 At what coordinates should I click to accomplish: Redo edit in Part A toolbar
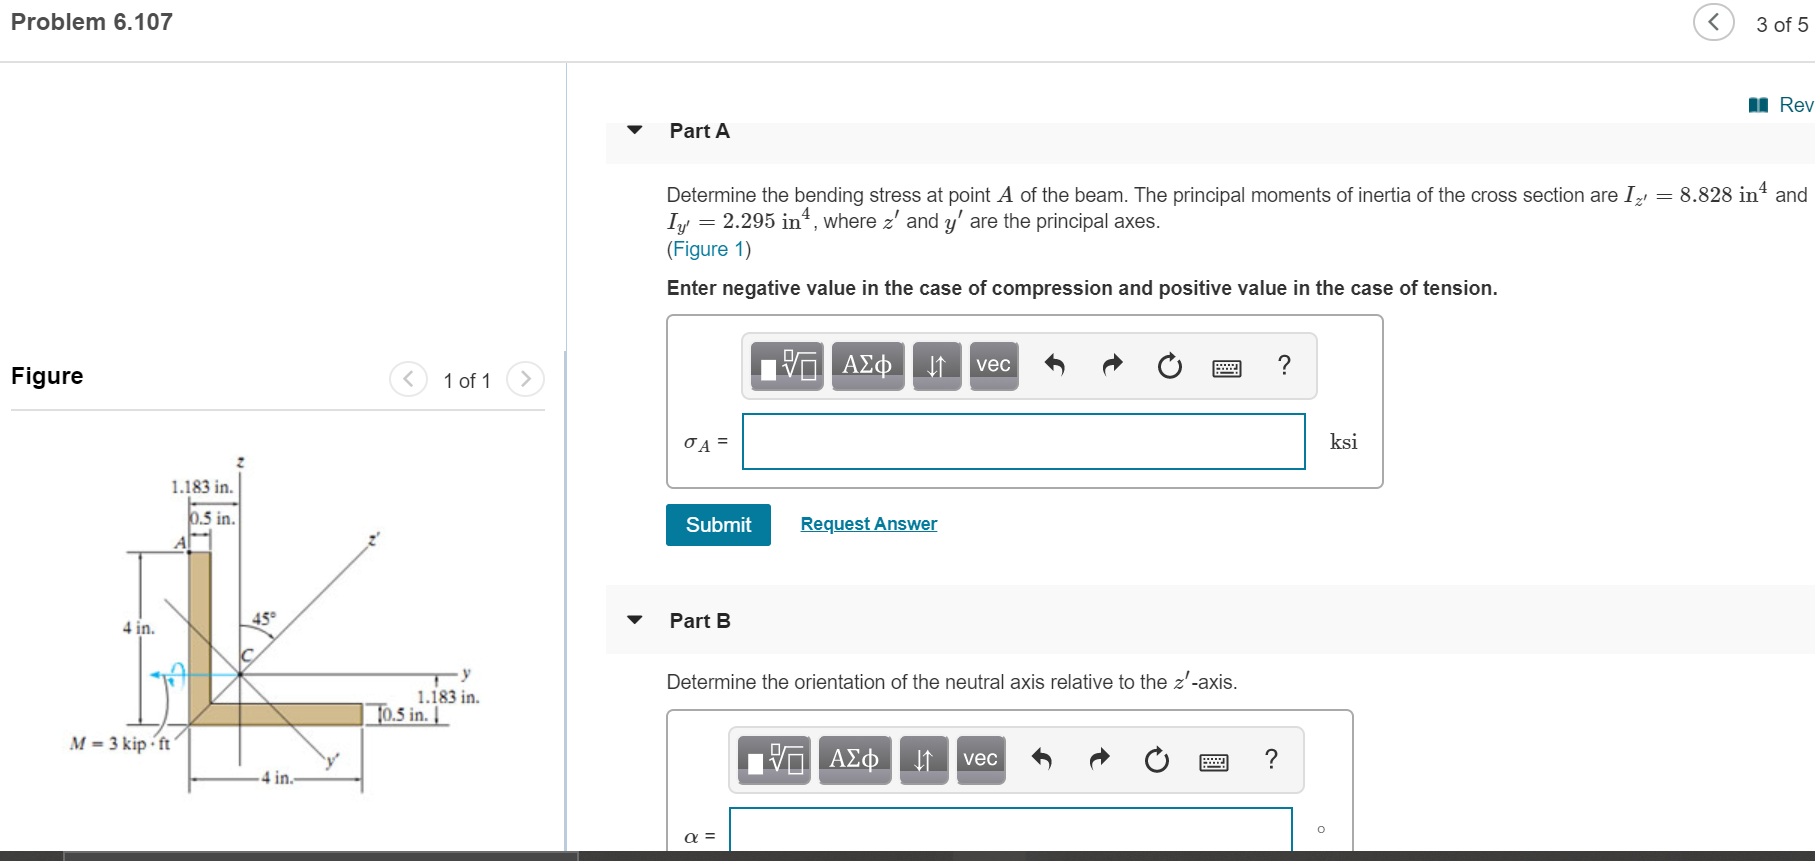(1112, 365)
